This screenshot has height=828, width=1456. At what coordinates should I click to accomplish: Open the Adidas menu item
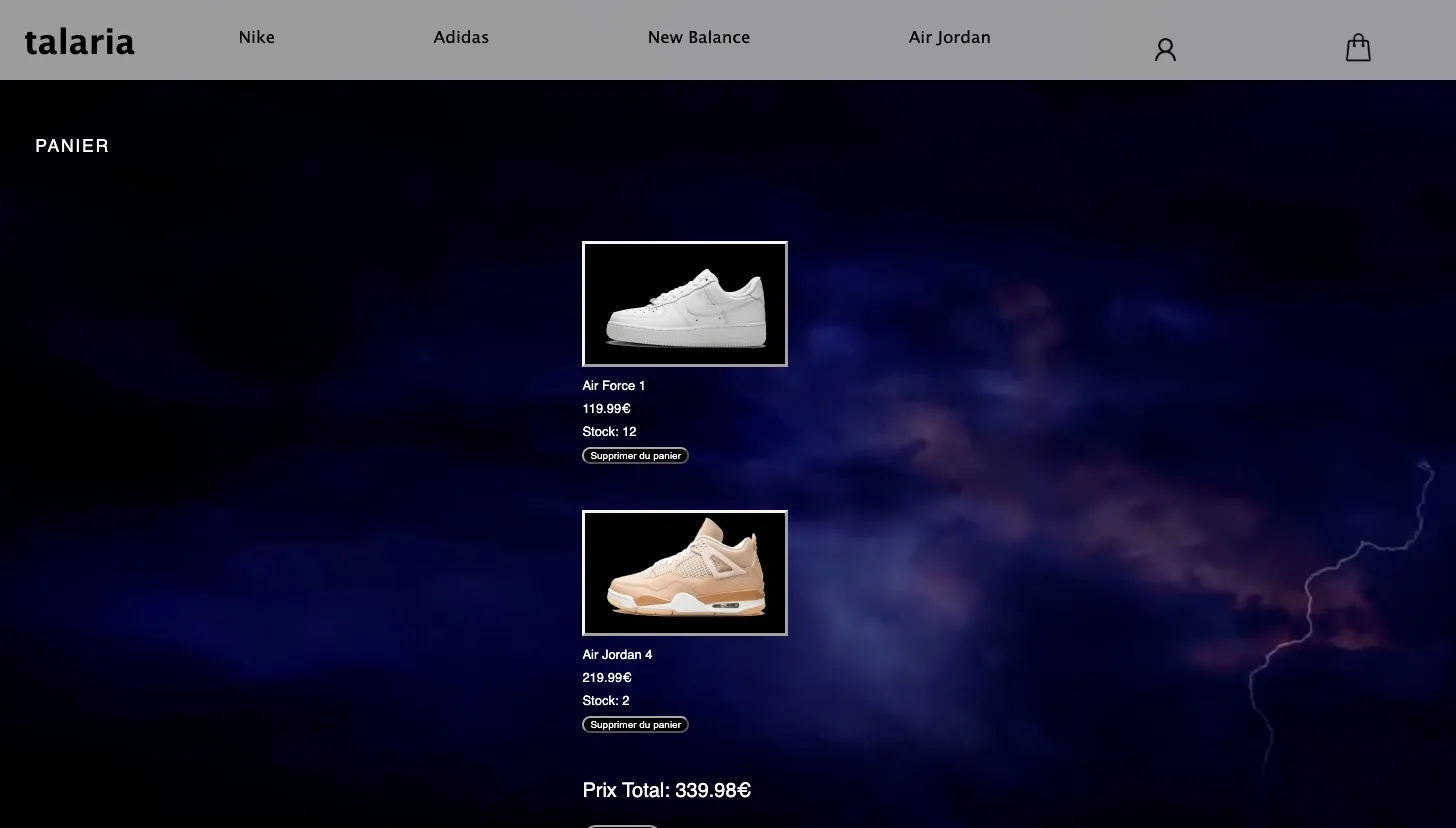point(461,37)
